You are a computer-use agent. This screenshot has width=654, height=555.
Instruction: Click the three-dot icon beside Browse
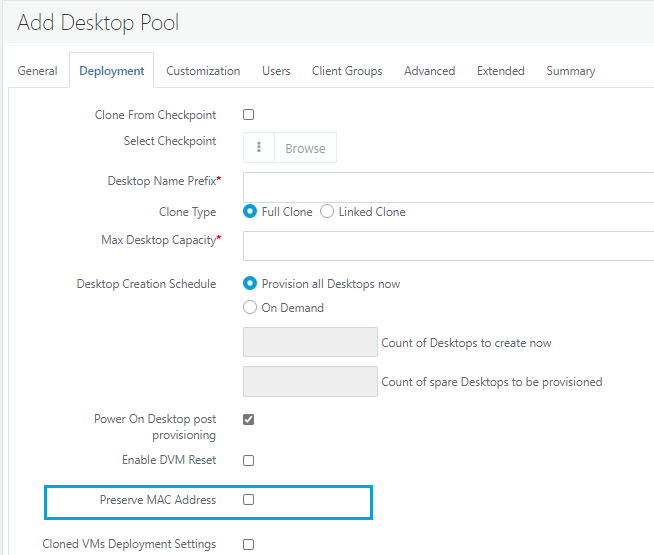(259, 148)
